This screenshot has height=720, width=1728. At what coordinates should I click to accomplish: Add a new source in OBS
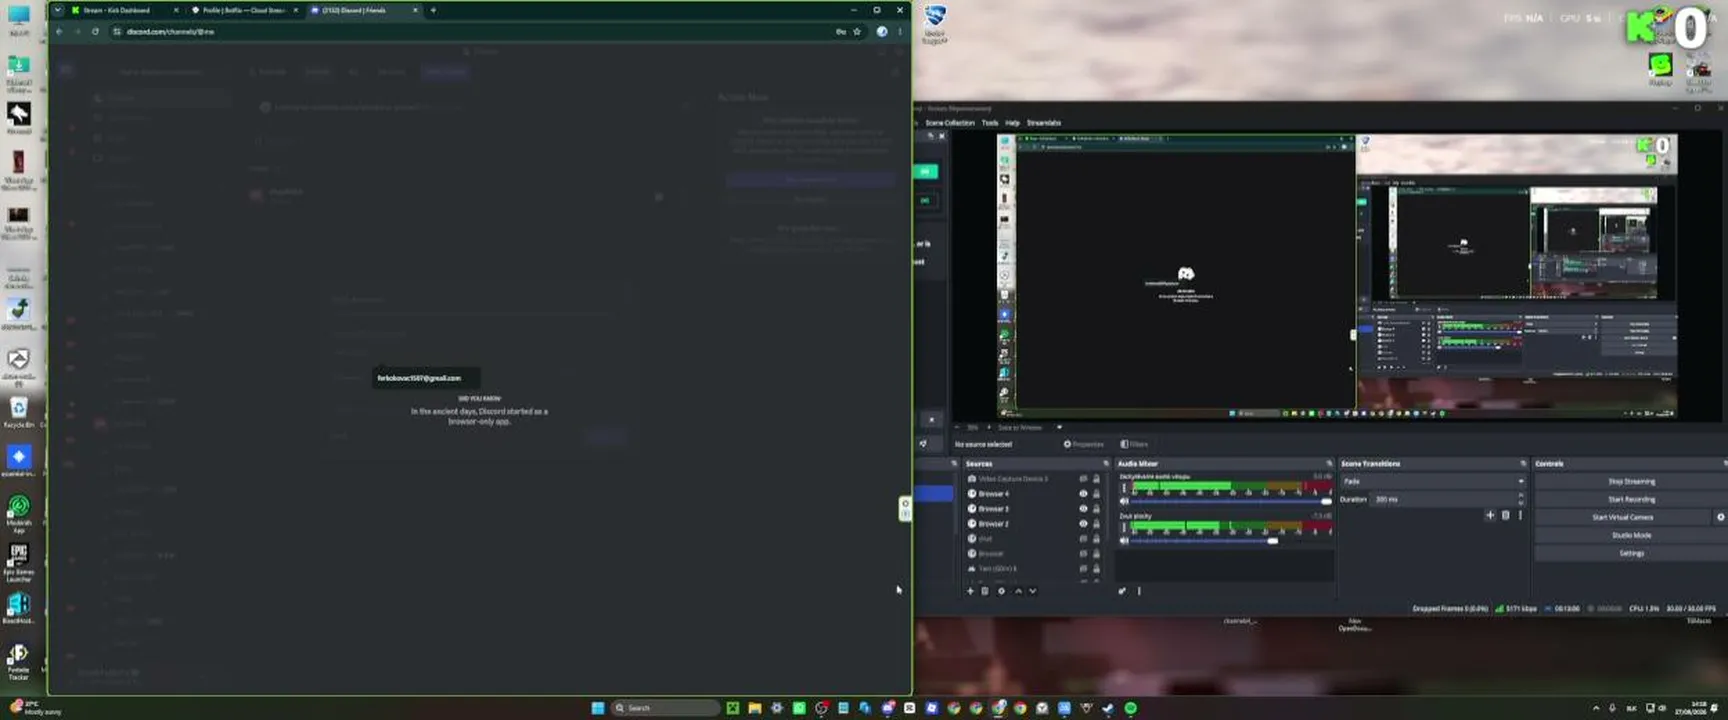(x=970, y=591)
